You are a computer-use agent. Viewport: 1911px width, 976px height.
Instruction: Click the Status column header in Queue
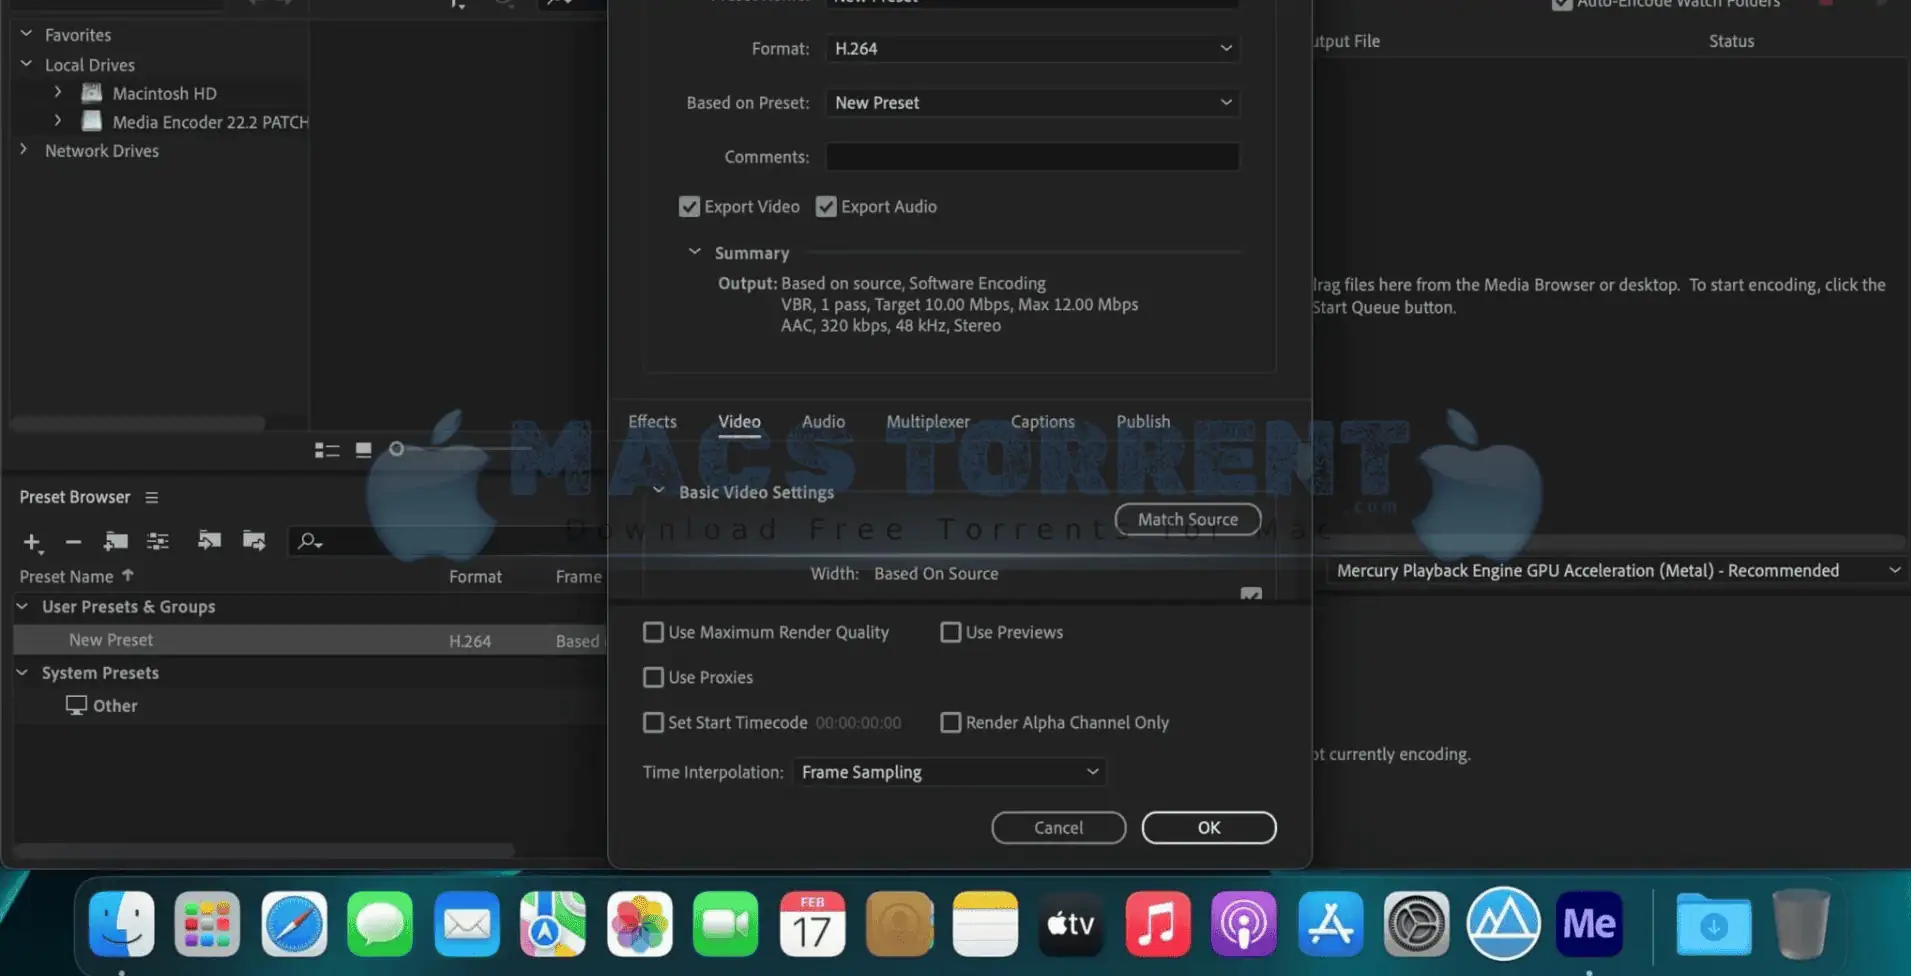coord(1731,41)
